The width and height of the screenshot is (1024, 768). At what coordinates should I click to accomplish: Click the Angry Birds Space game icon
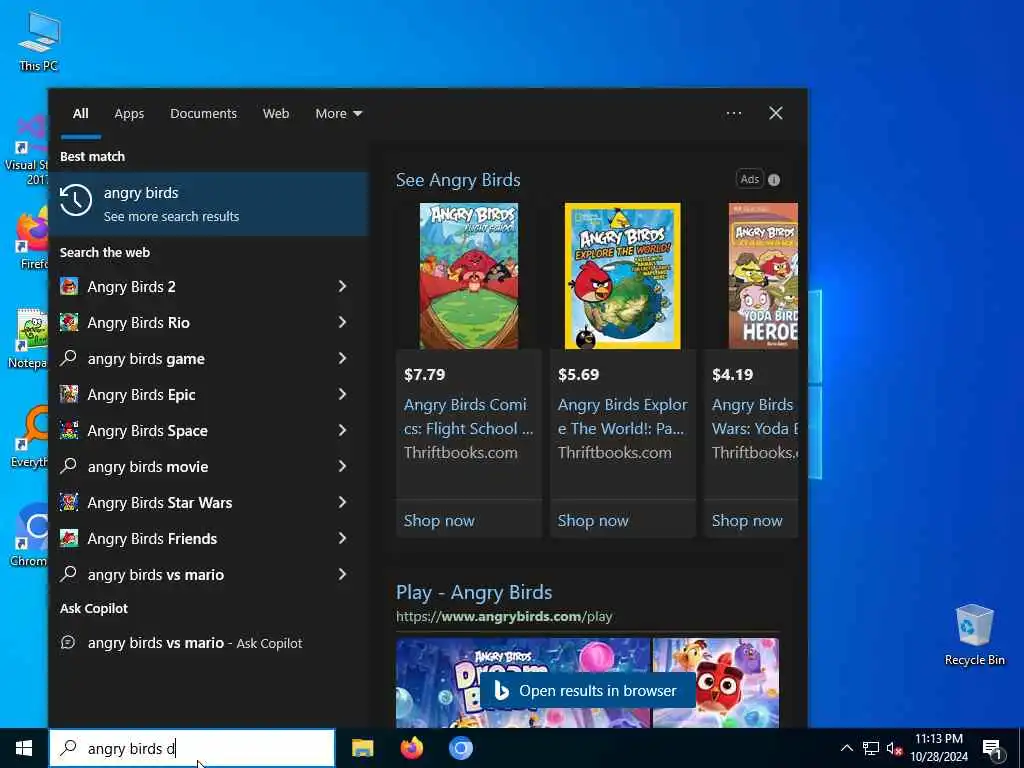69,430
